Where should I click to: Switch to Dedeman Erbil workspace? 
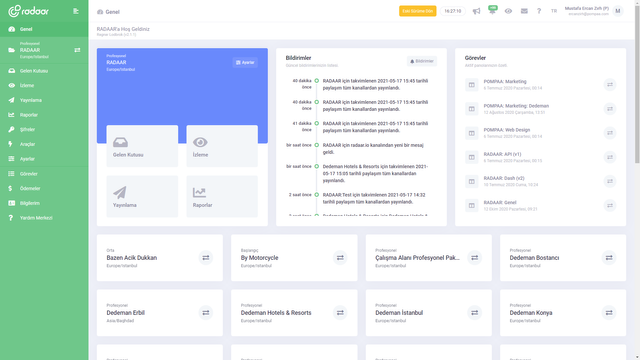[x=206, y=313]
